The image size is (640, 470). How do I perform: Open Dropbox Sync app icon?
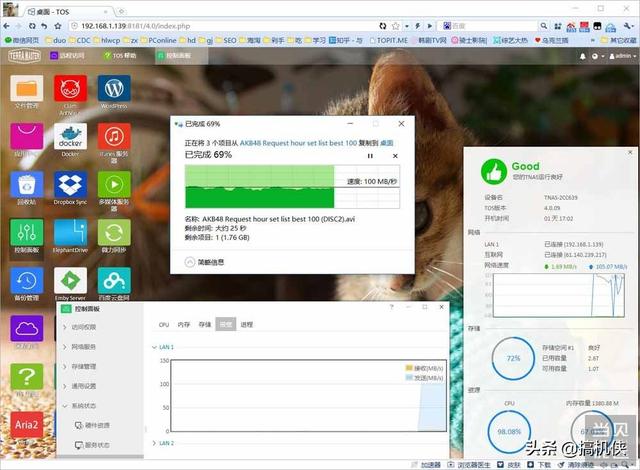70,184
